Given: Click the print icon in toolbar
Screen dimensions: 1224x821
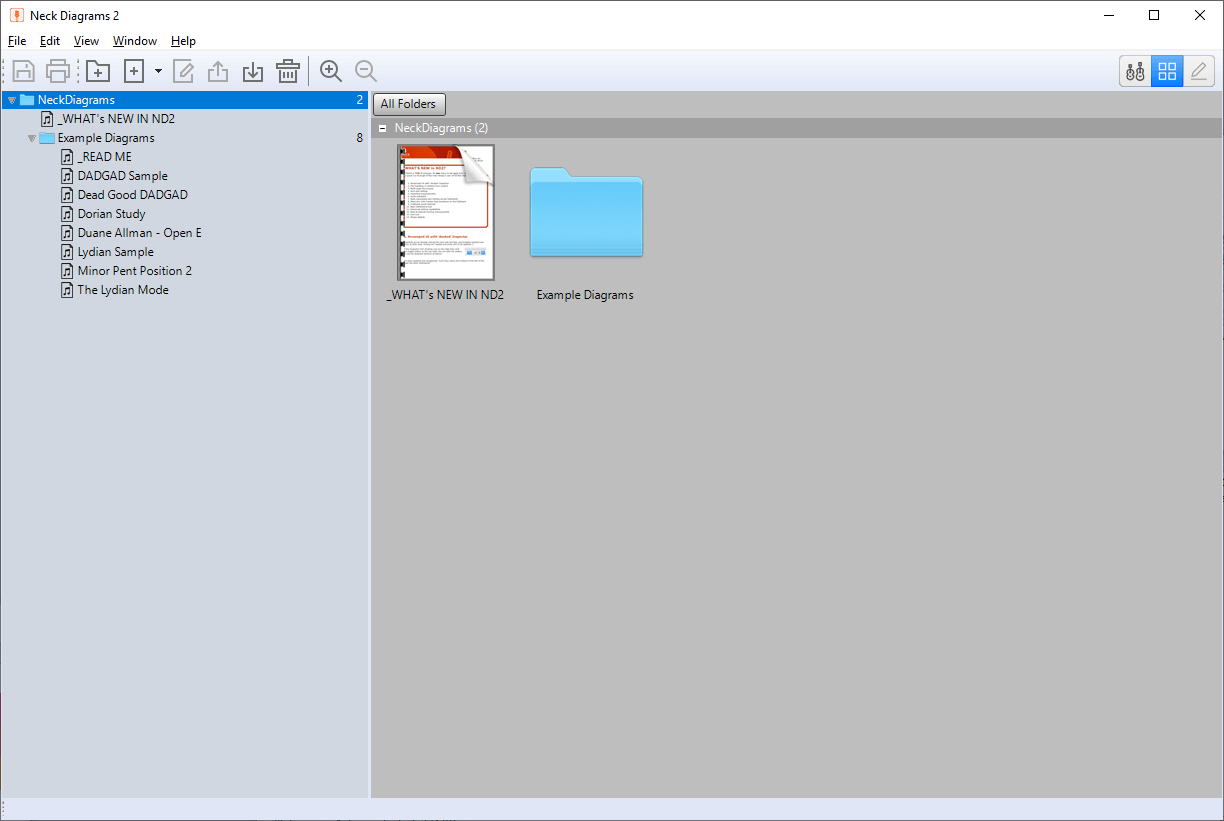Looking at the screenshot, I should (58, 71).
